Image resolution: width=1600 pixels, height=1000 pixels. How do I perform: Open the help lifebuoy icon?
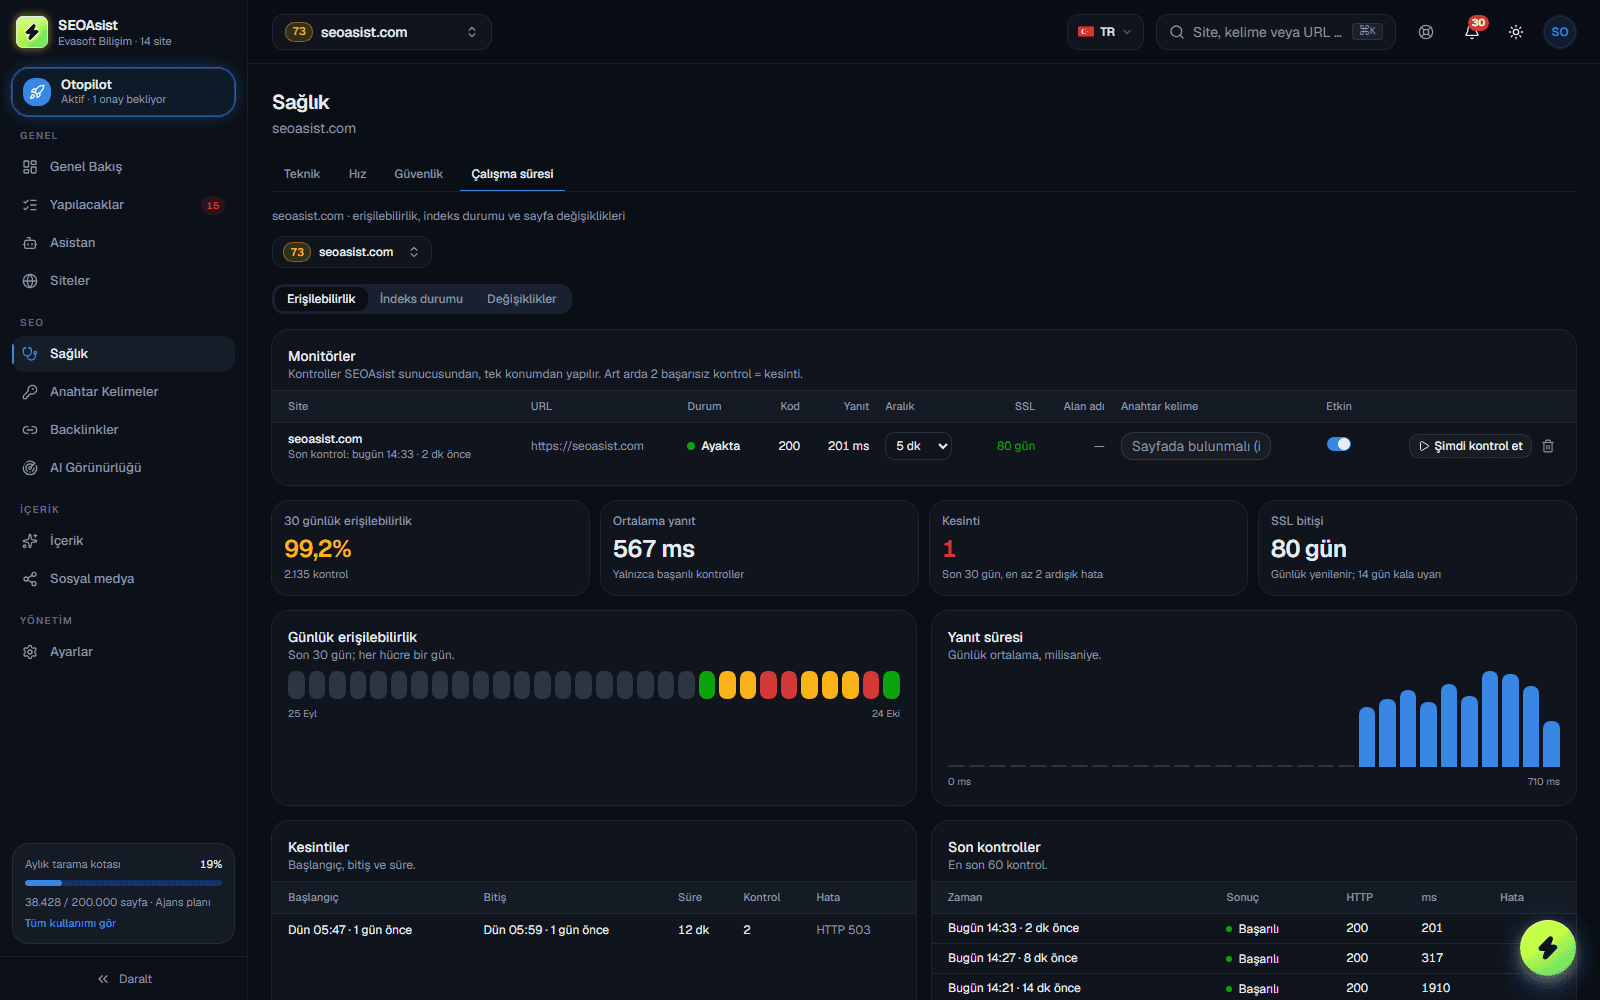point(1426,32)
